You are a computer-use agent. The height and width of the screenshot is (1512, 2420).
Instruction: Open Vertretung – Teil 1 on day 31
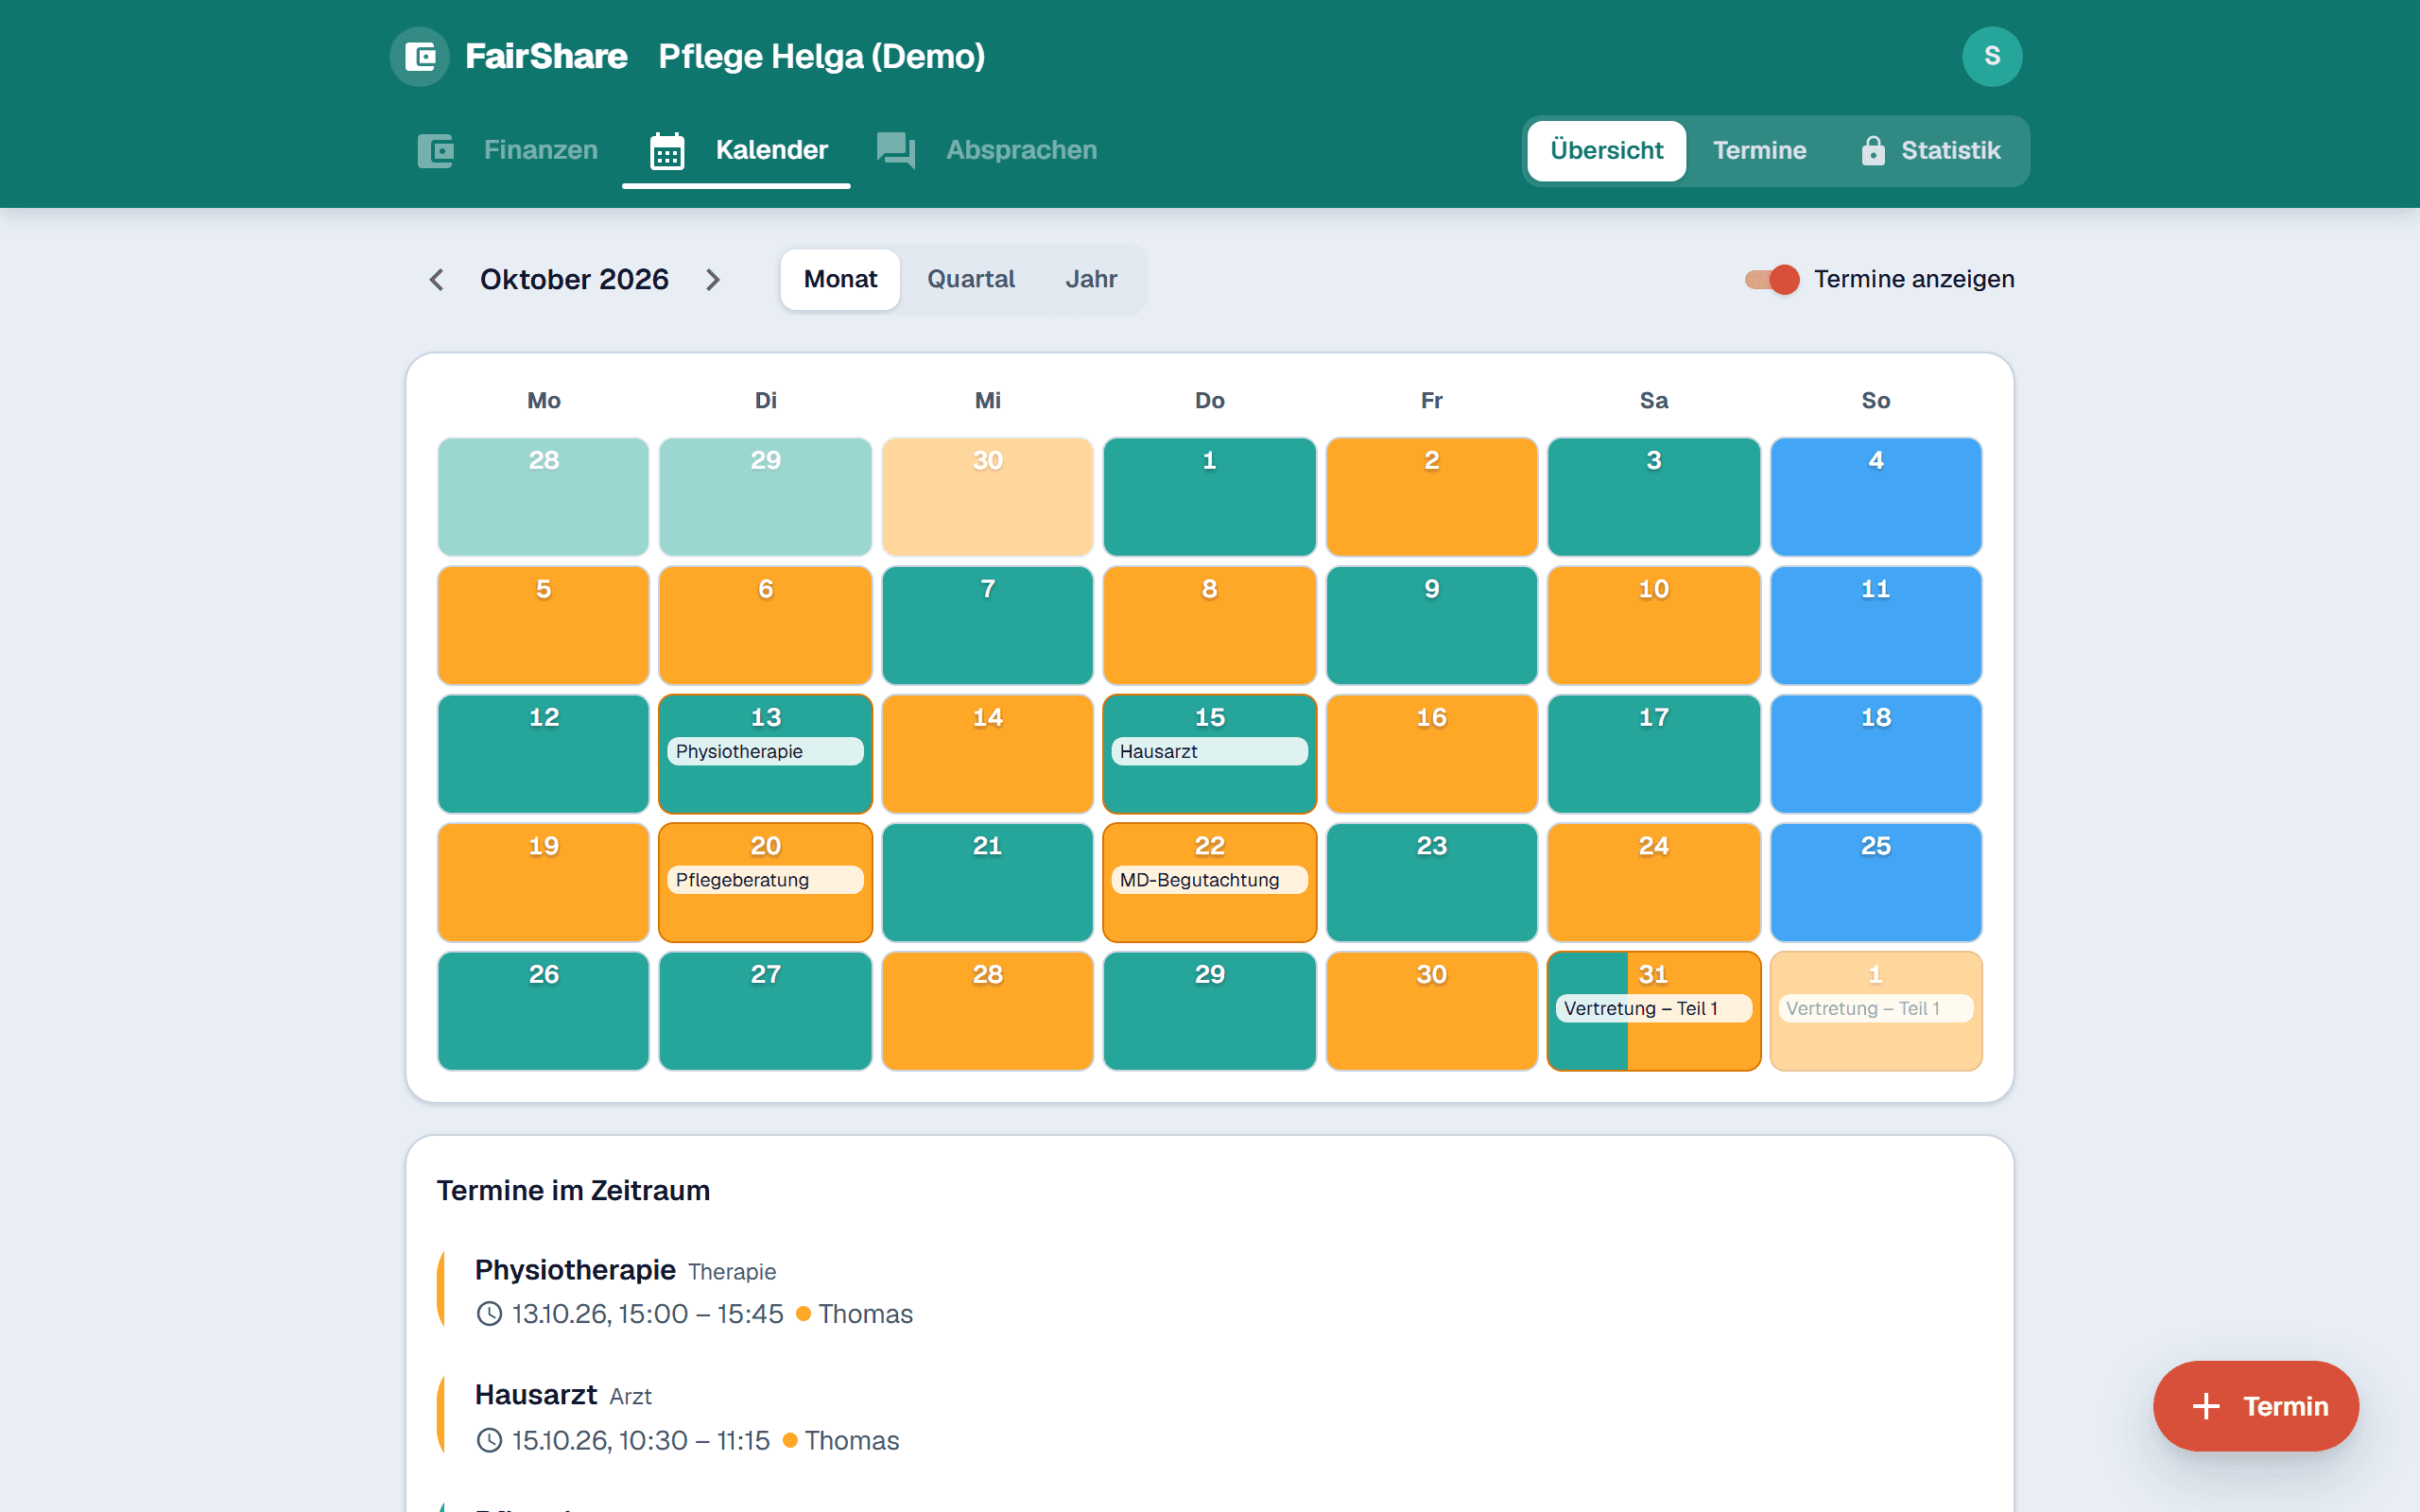1653,1009
